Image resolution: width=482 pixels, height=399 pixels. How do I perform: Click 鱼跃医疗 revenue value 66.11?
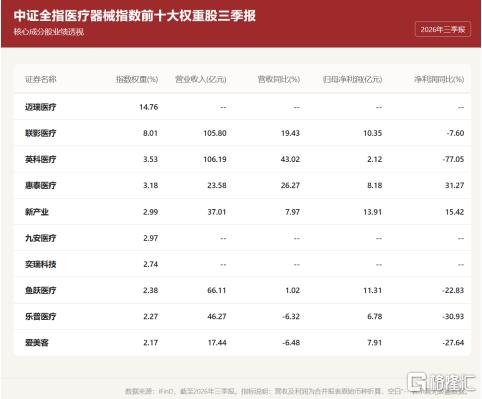(217, 290)
